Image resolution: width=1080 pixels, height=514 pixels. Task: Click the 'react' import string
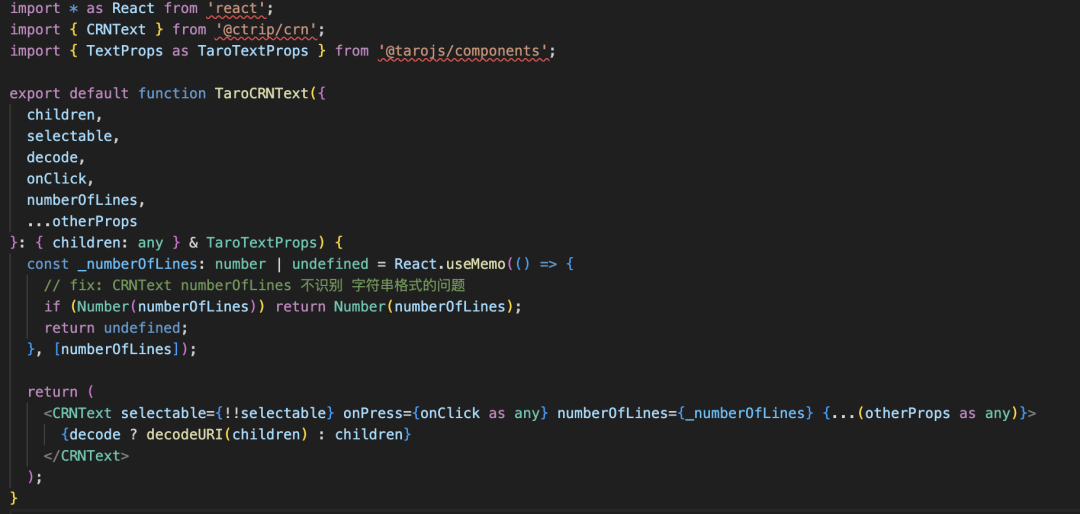click(x=235, y=10)
